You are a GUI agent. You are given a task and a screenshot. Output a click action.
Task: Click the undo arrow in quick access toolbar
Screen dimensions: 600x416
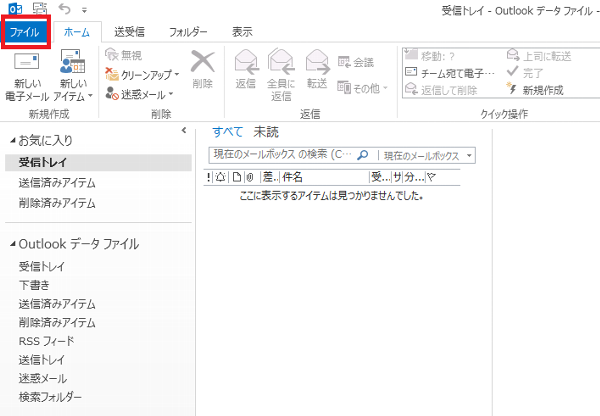tap(64, 9)
